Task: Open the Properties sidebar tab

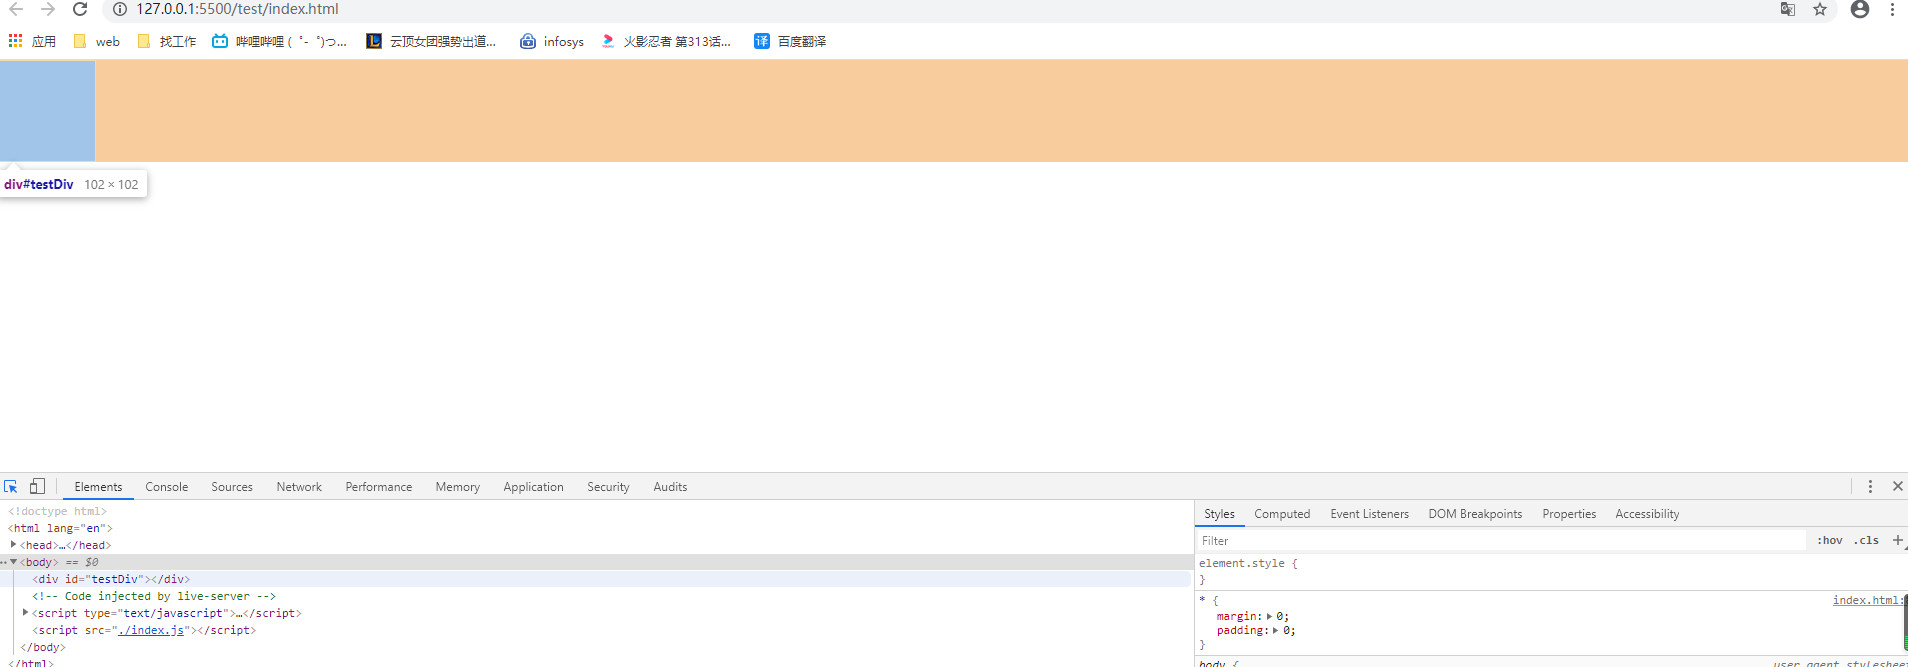Action: pos(1569,514)
